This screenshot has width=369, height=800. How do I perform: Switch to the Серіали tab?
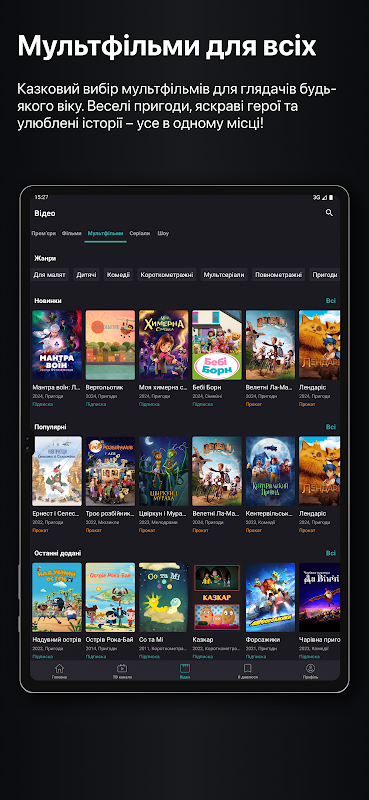140,233
